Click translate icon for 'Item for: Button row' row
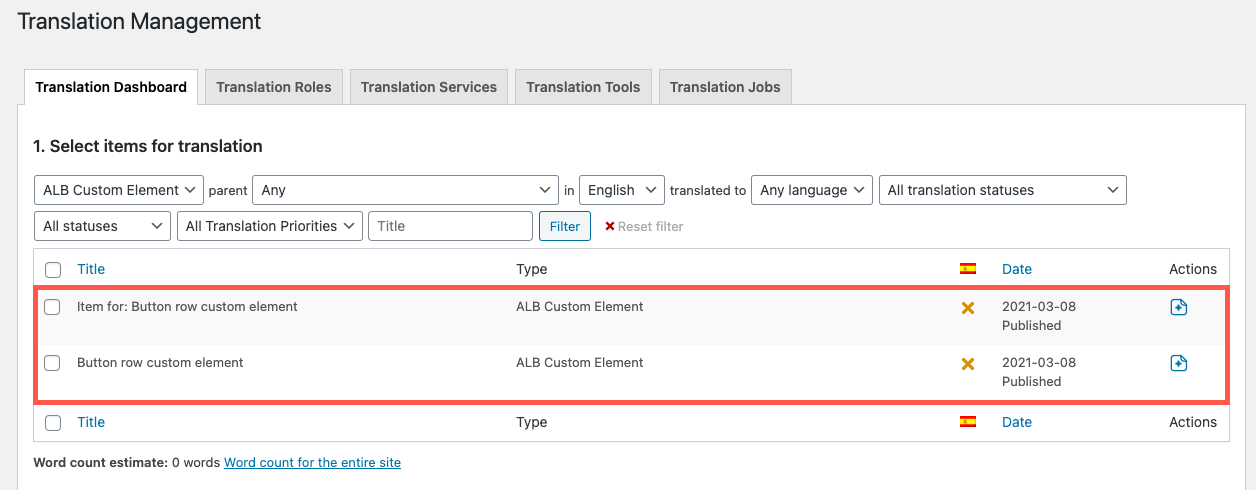Screen dimensions: 1256x490 pos(1178,308)
